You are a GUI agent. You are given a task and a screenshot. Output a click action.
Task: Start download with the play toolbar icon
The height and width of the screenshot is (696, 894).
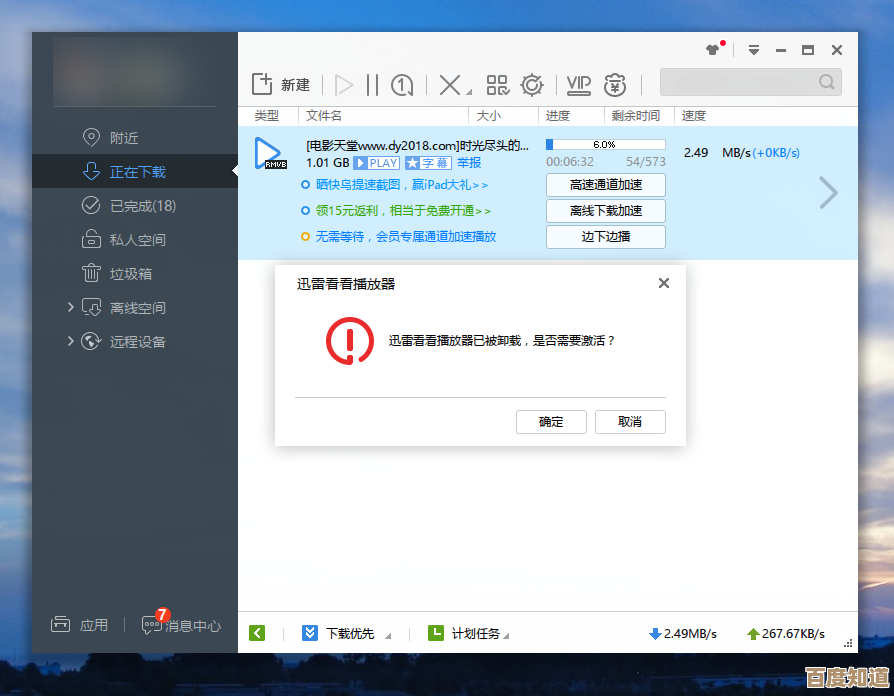click(x=344, y=85)
